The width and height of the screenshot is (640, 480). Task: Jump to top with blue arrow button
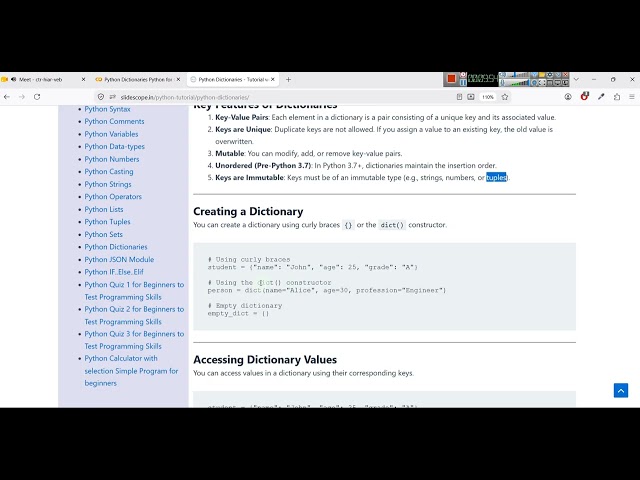pos(620,391)
